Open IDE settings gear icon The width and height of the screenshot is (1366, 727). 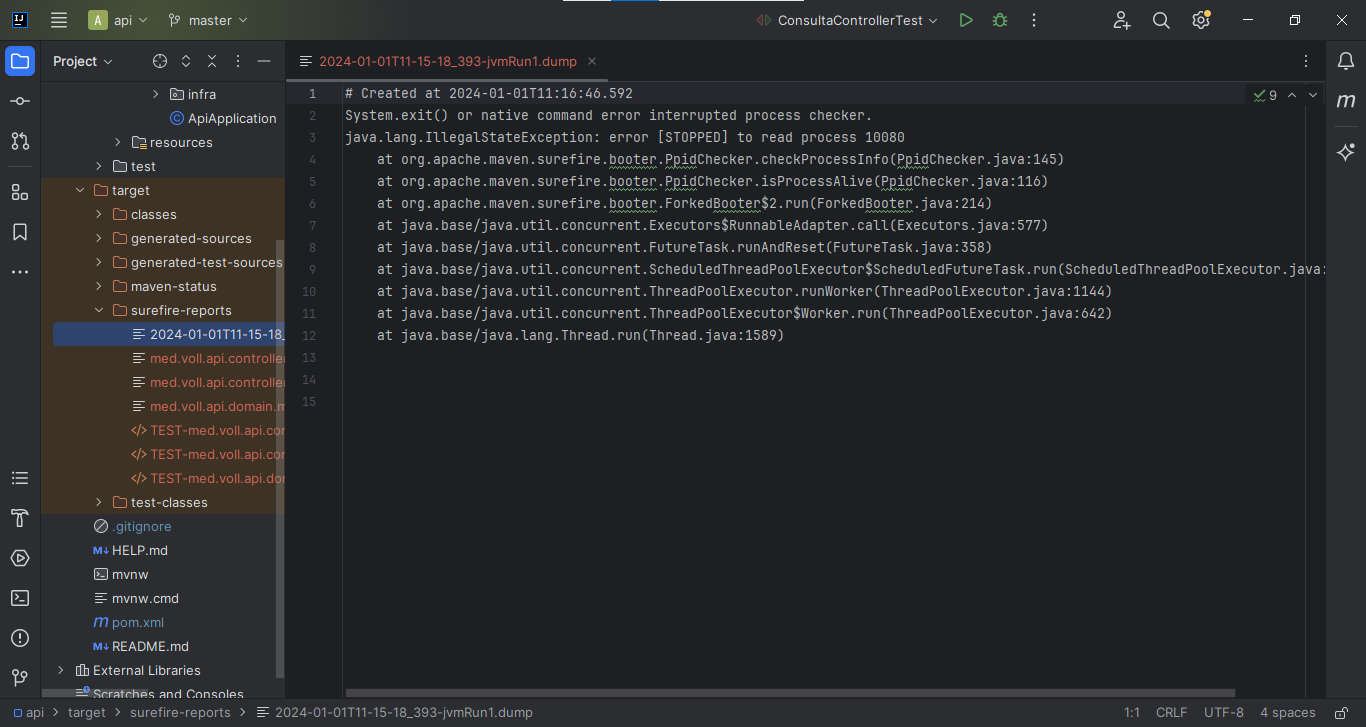[1201, 20]
